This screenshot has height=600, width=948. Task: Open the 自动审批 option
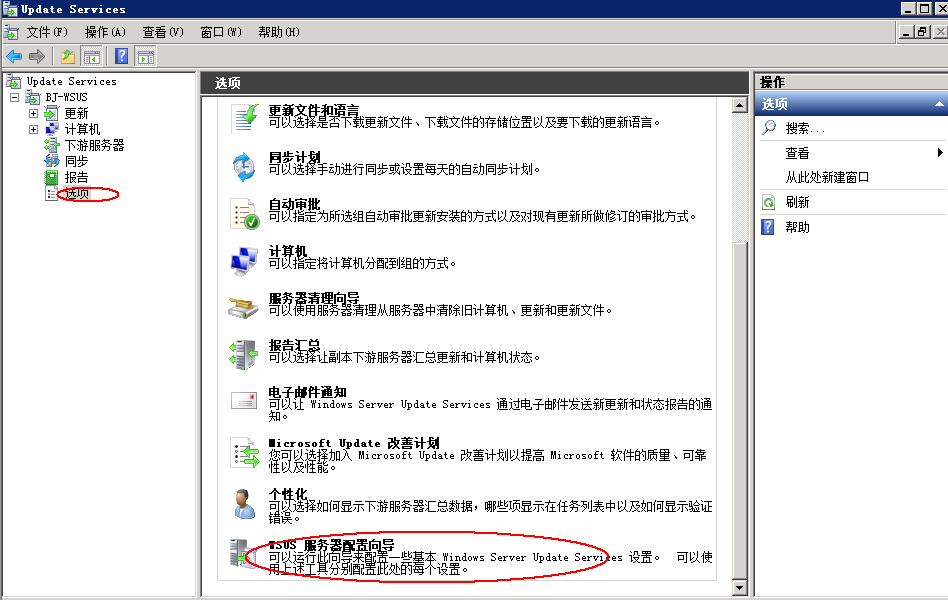[294, 204]
